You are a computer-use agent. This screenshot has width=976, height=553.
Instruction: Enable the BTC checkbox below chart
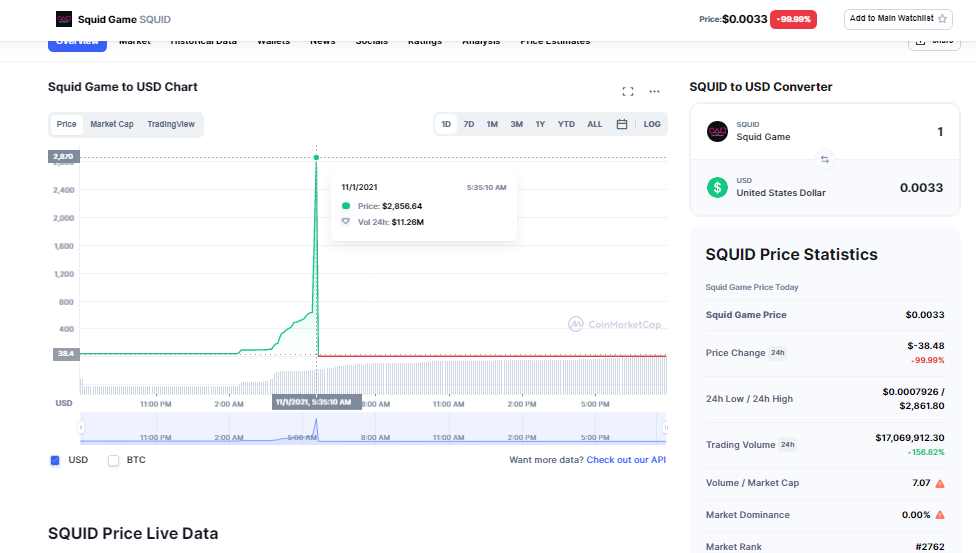[113, 460]
